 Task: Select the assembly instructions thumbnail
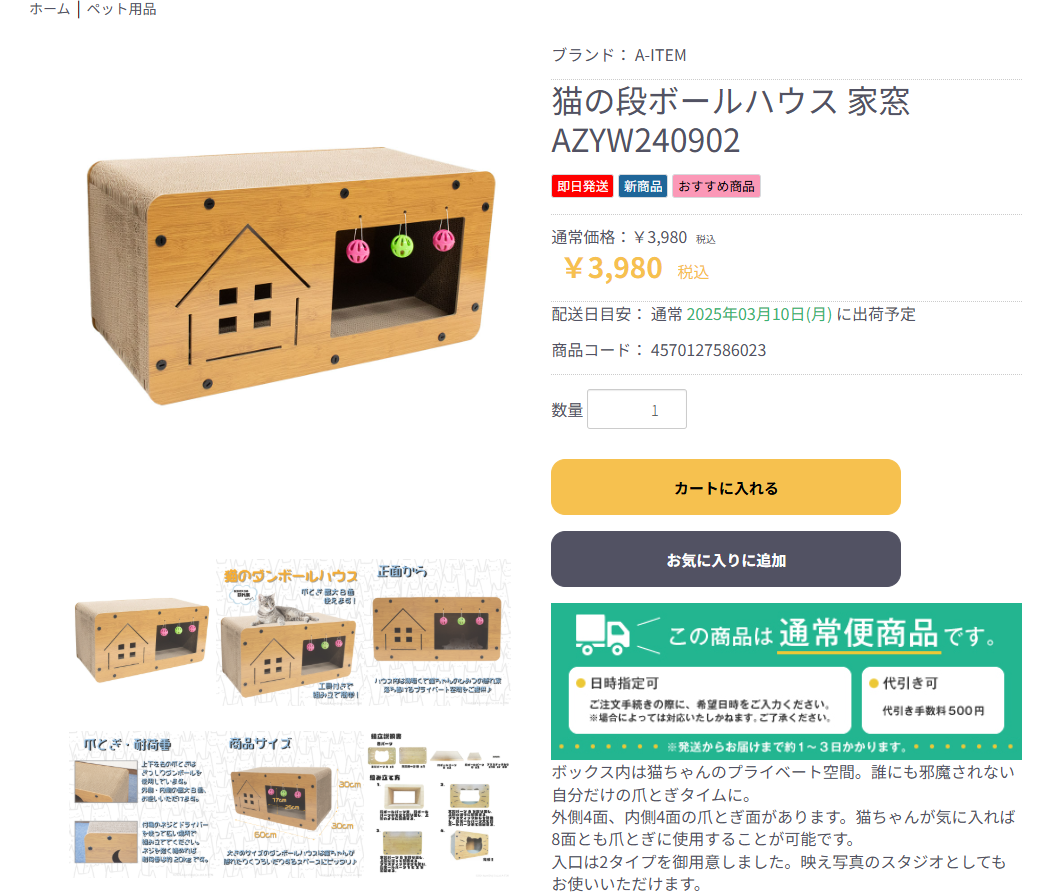[438, 804]
